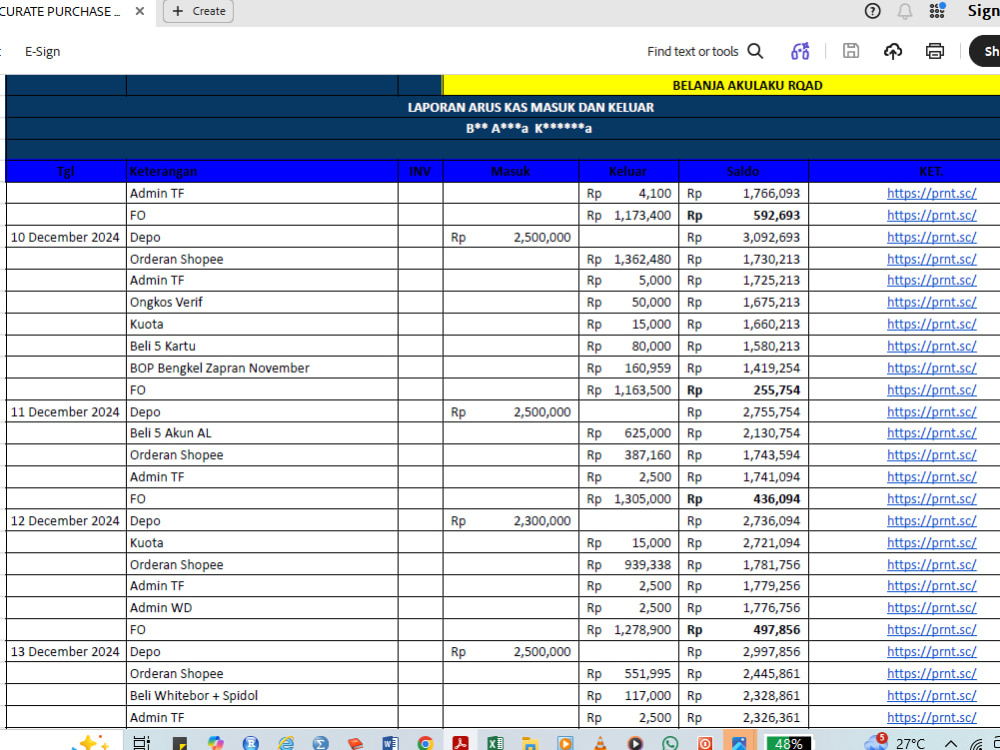Open prnt.sc link in BOP Bengkel Zapran row
This screenshot has height=750, width=1000.
tap(931, 368)
